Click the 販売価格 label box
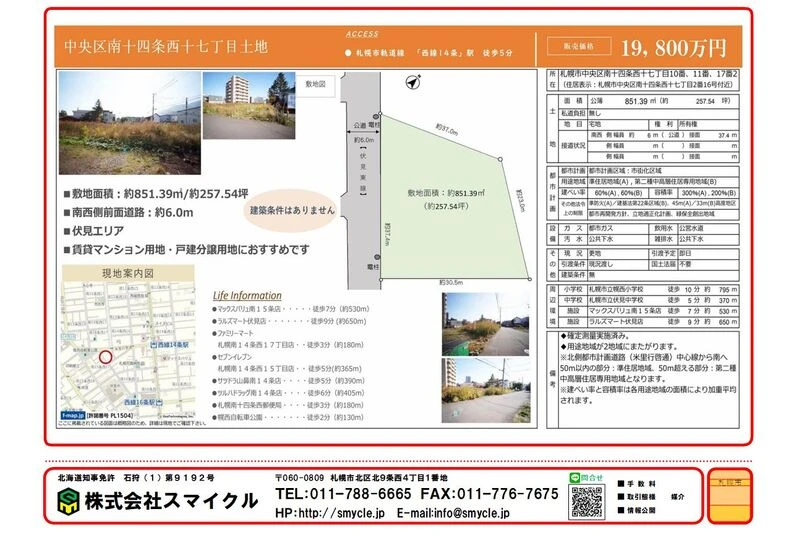The height and width of the screenshot is (540, 800). point(579,46)
